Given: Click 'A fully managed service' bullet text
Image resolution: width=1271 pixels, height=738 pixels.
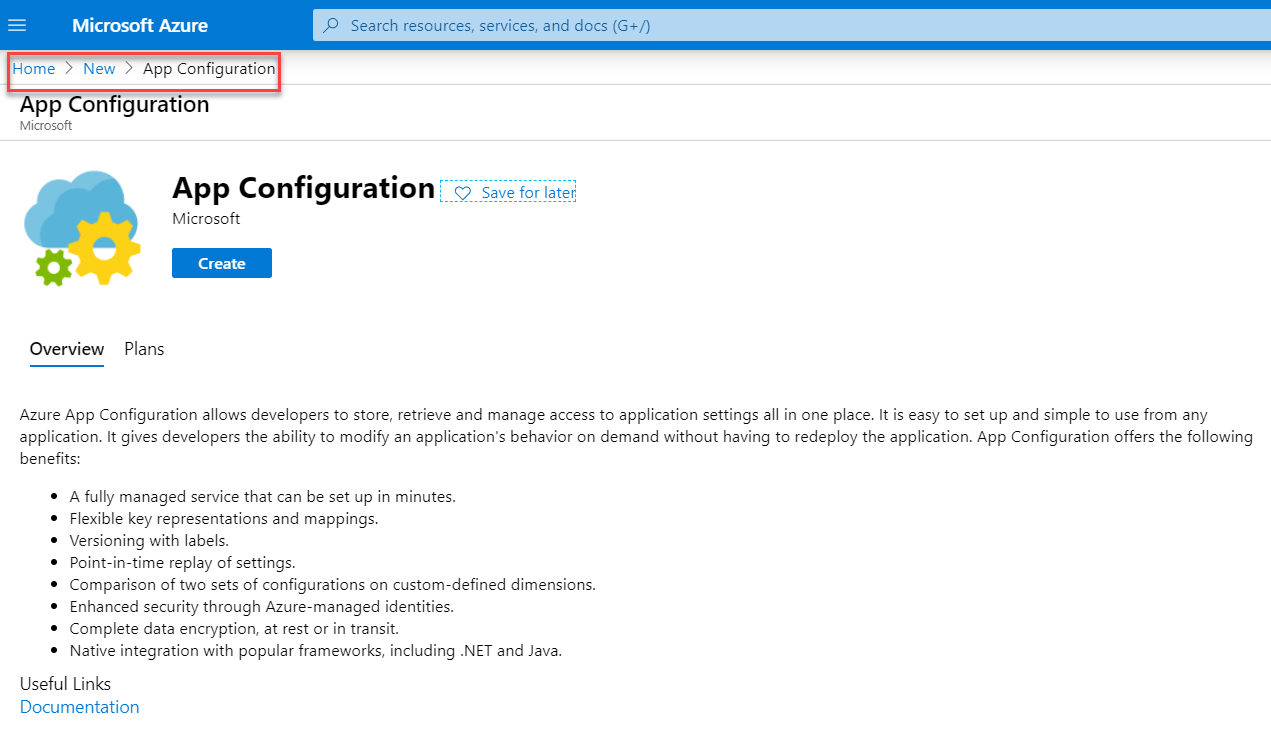Looking at the screenshot, I should click(x=263, y=497).
